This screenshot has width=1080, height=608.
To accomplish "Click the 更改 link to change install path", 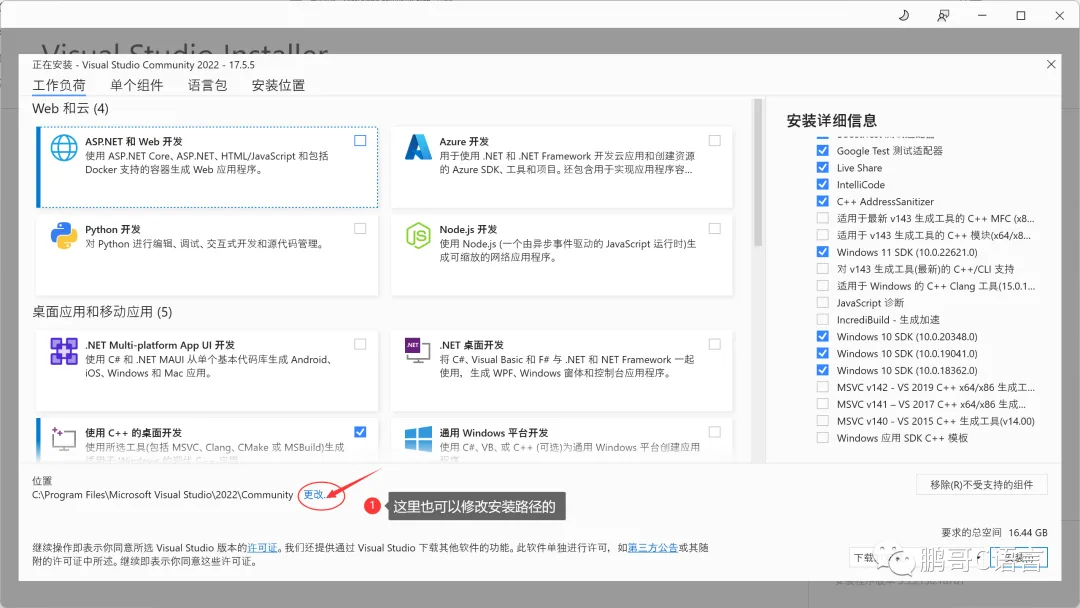I will pos(314,494).
